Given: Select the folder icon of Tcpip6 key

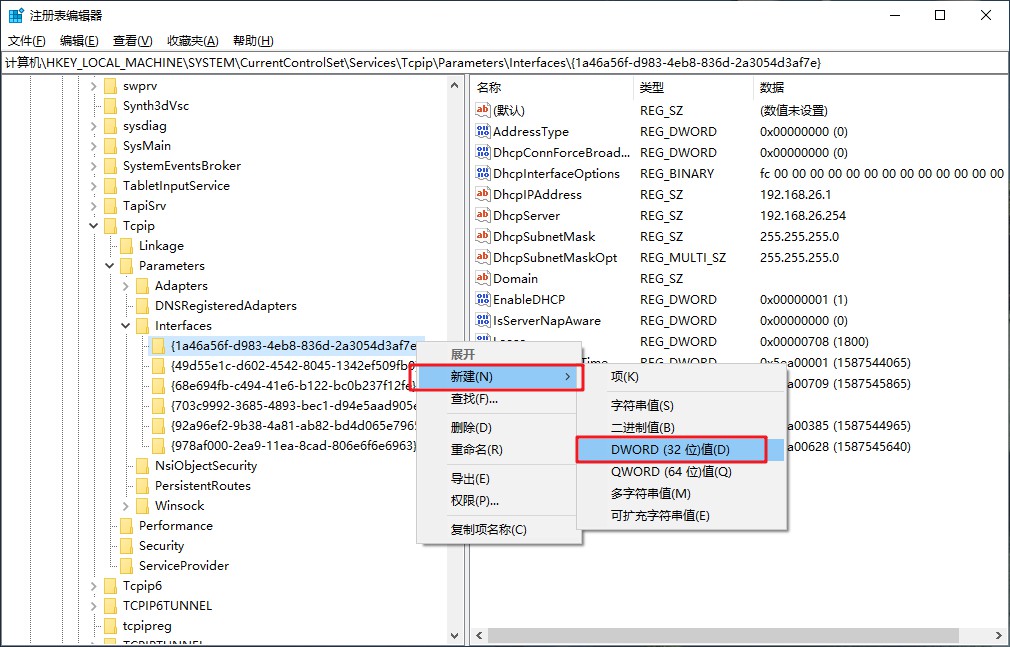Looking at the screenshot, I should (109, 585).
